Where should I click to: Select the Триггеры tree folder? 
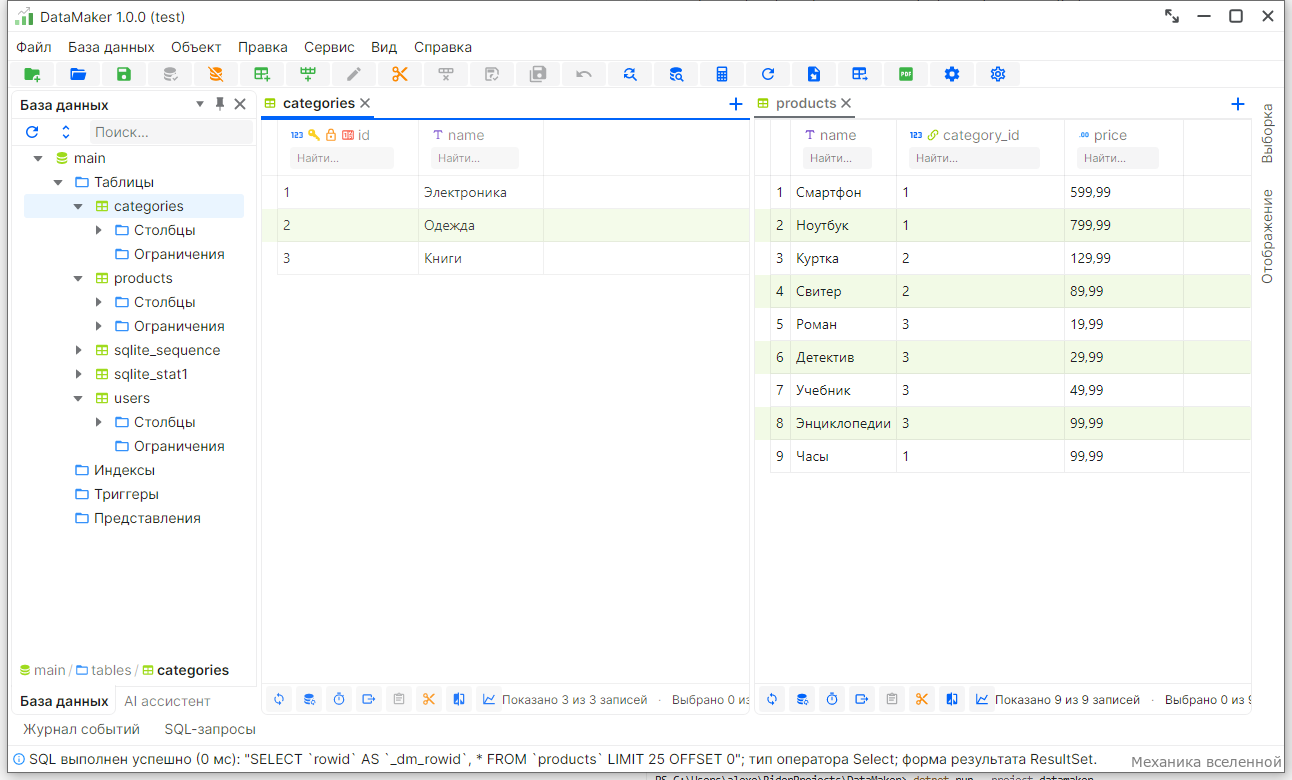point(117,494)
